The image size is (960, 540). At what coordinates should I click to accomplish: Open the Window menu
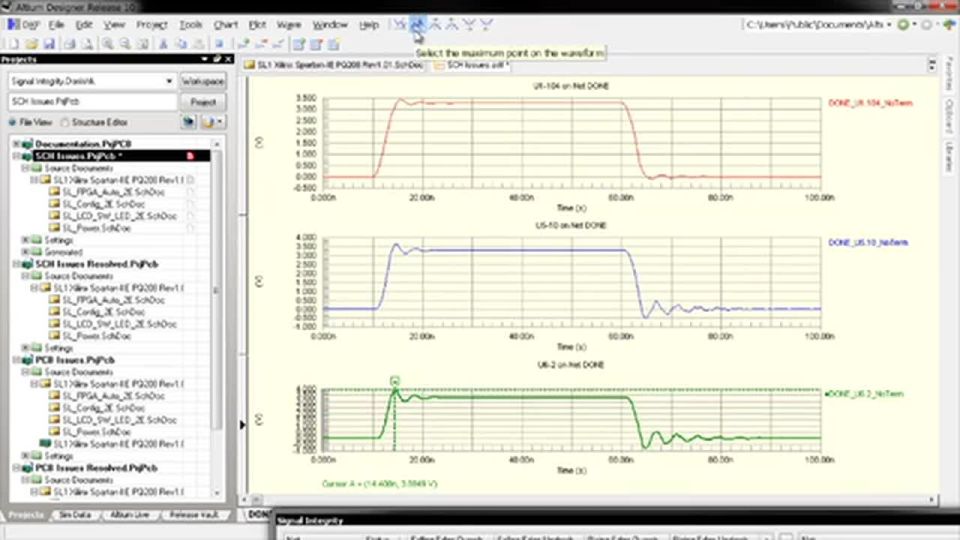(330, 24)
